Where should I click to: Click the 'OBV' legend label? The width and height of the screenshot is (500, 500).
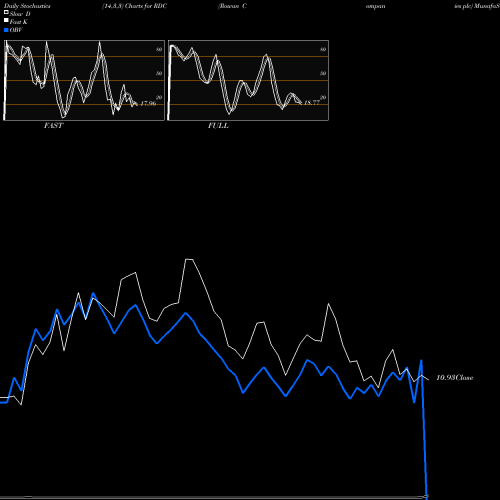click(16, 30)
